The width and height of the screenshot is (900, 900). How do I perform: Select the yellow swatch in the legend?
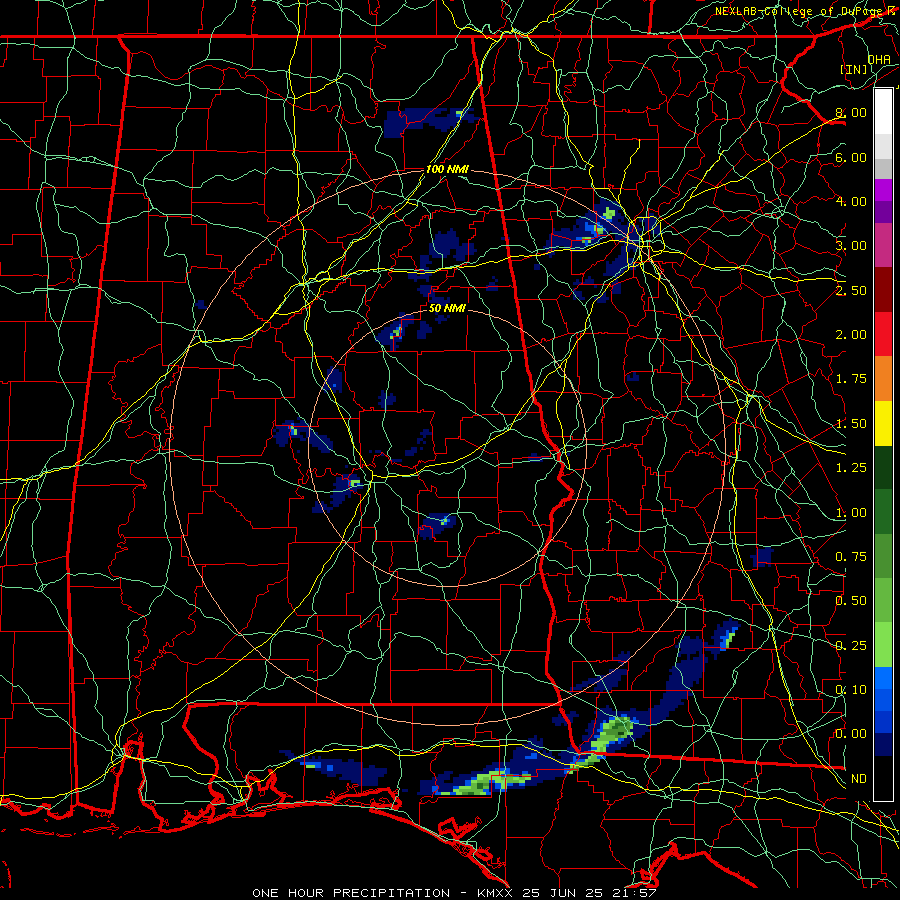(883, 423)
